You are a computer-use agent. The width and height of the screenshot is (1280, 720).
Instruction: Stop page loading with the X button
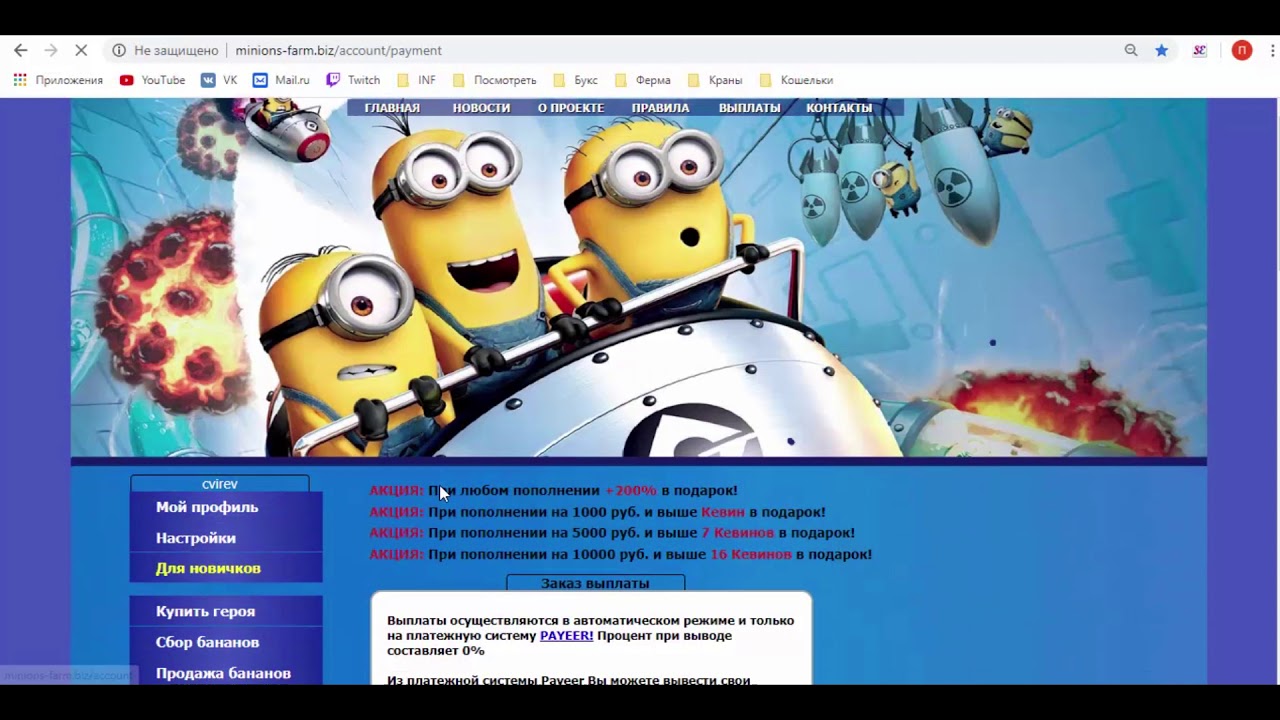tap(82, 50)
